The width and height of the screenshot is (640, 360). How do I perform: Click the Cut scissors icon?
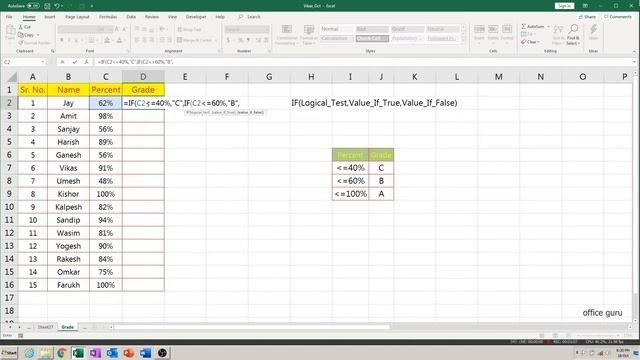click(x=21, y=27)
